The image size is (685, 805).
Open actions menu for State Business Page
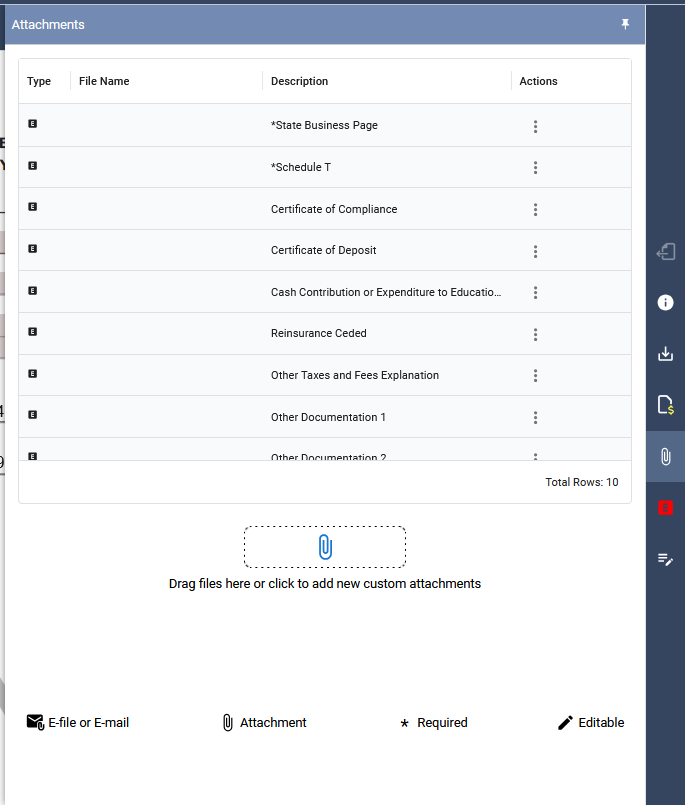[535, 126]
